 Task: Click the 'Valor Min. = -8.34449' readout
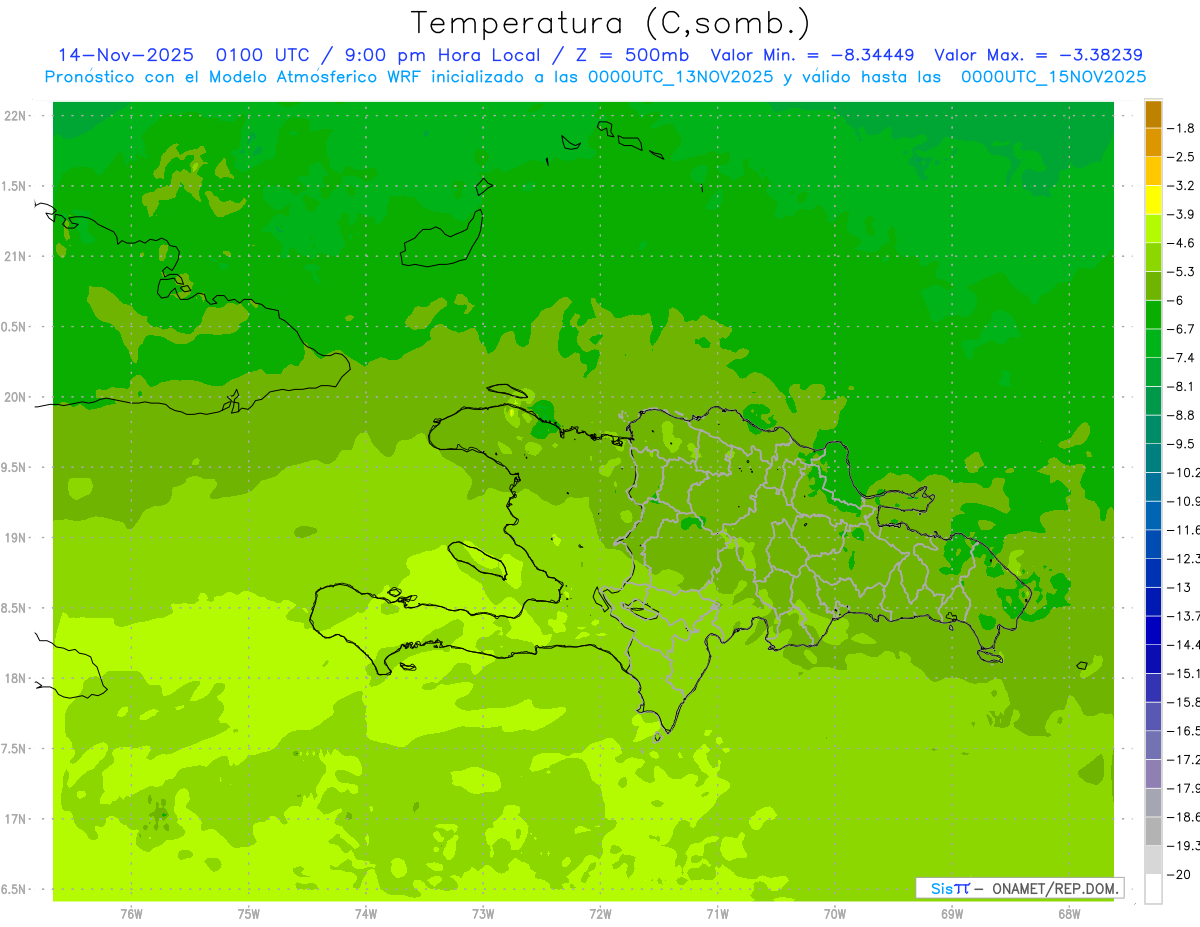(x=813, y=55)
